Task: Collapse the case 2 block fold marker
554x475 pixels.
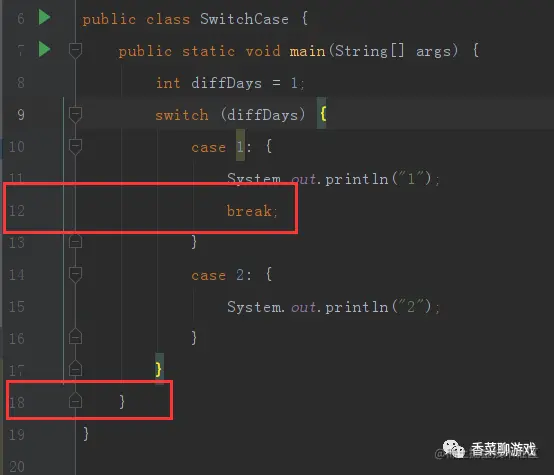Action: (x=75, y=275)
